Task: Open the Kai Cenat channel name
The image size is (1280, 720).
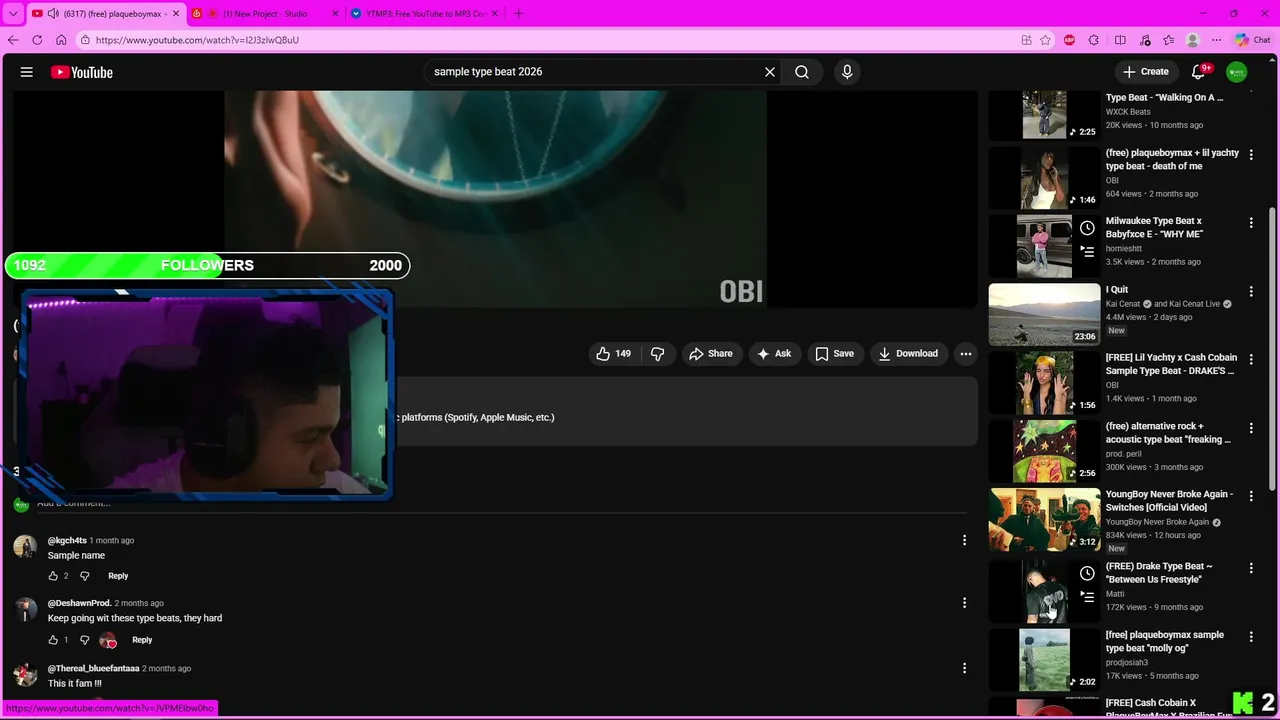Action: [1124, 304]
